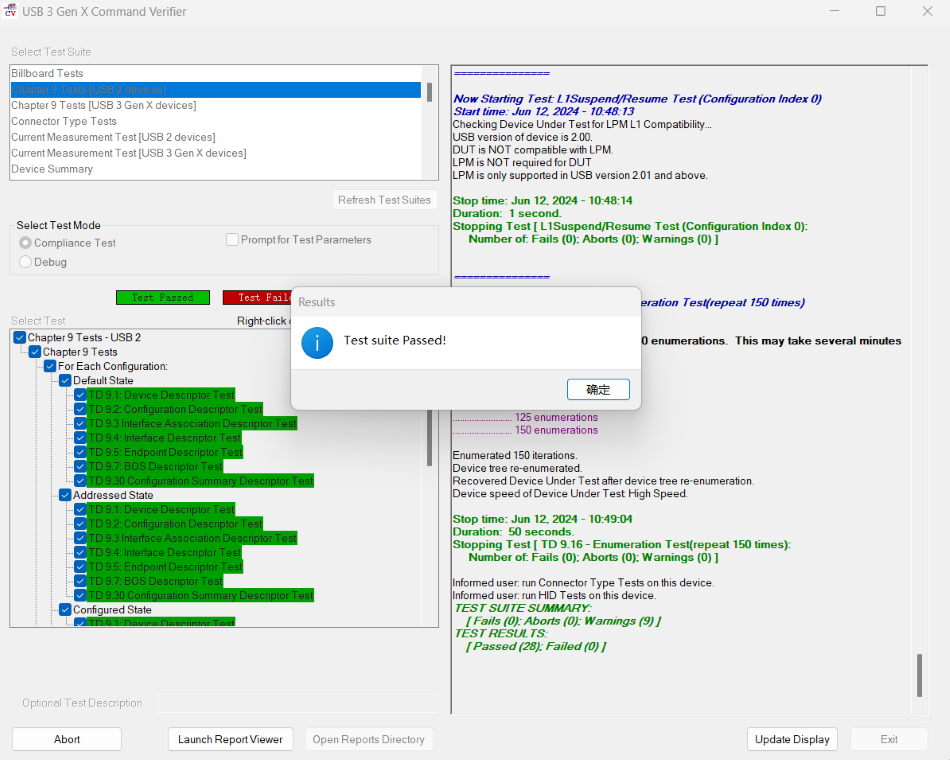Click the blue info icon in Results dialog
Viewport: 950px width, 760px height.
(x=317, y=342)
